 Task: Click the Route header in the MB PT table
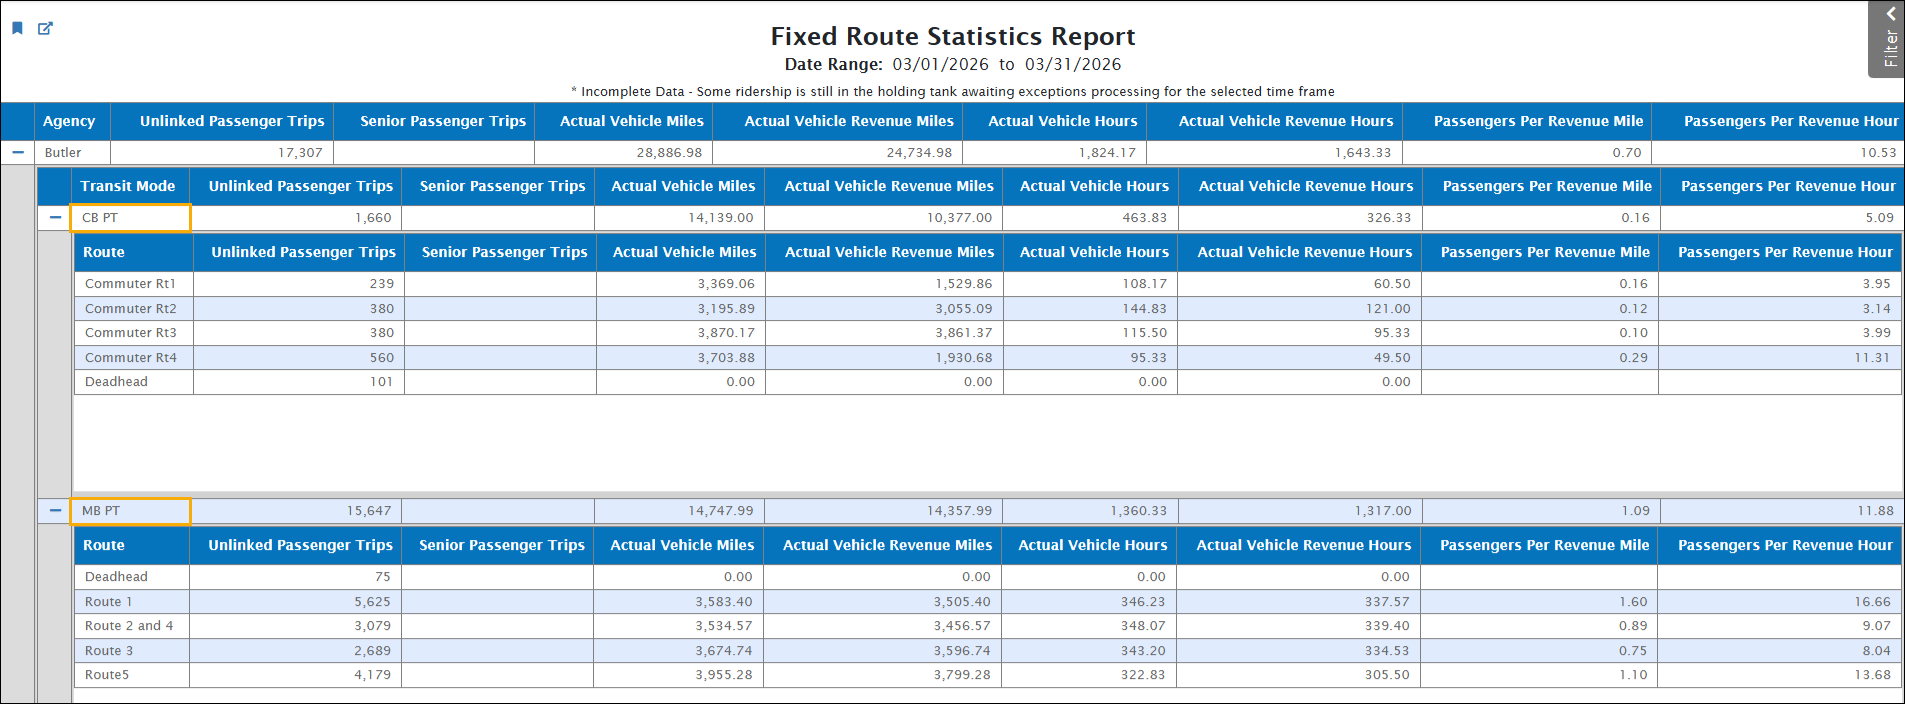coord(104,545)
